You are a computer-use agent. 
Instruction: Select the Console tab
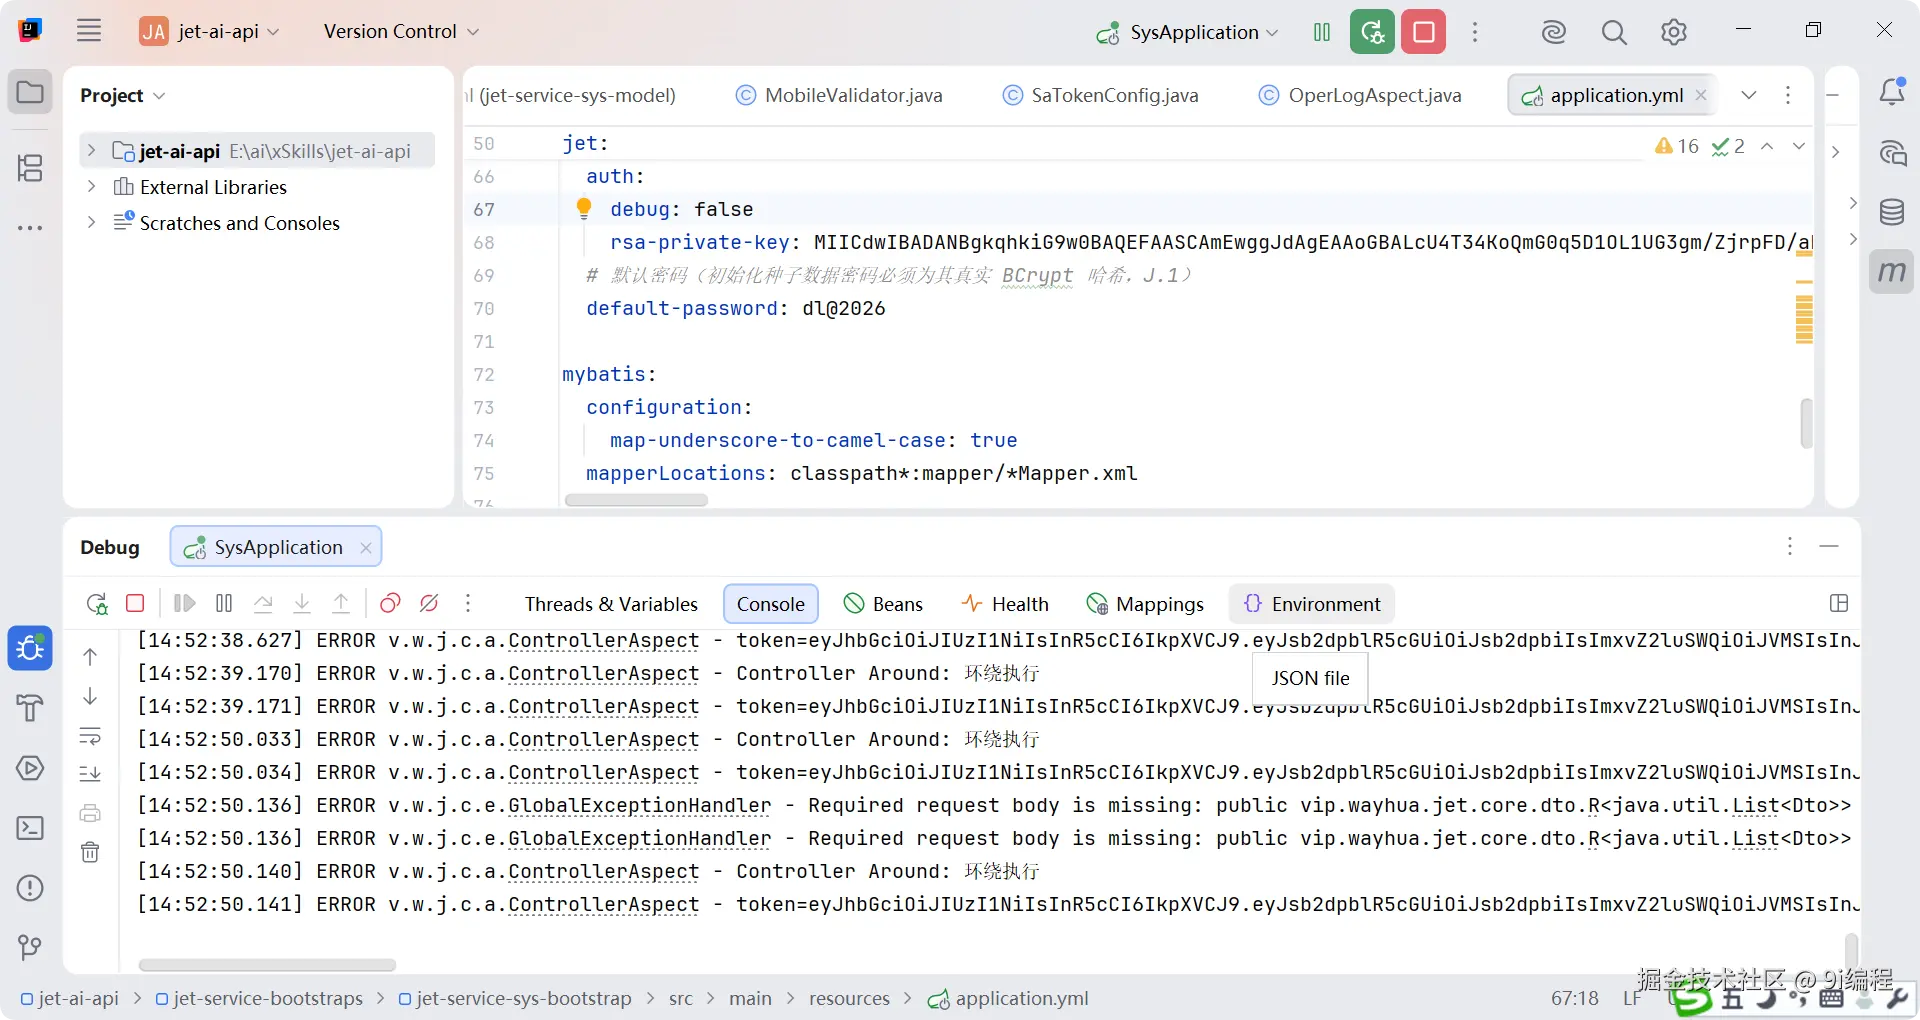pyautogui.click(x=771, y=604)
